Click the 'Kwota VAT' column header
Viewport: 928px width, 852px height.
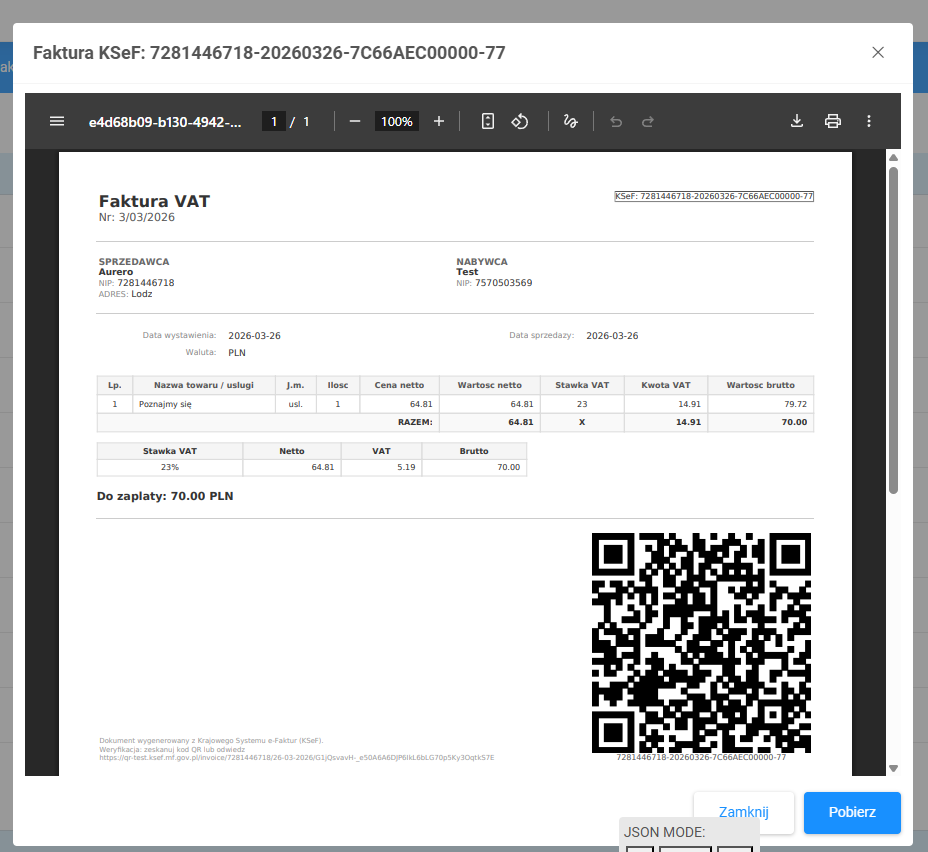(666, 385)
